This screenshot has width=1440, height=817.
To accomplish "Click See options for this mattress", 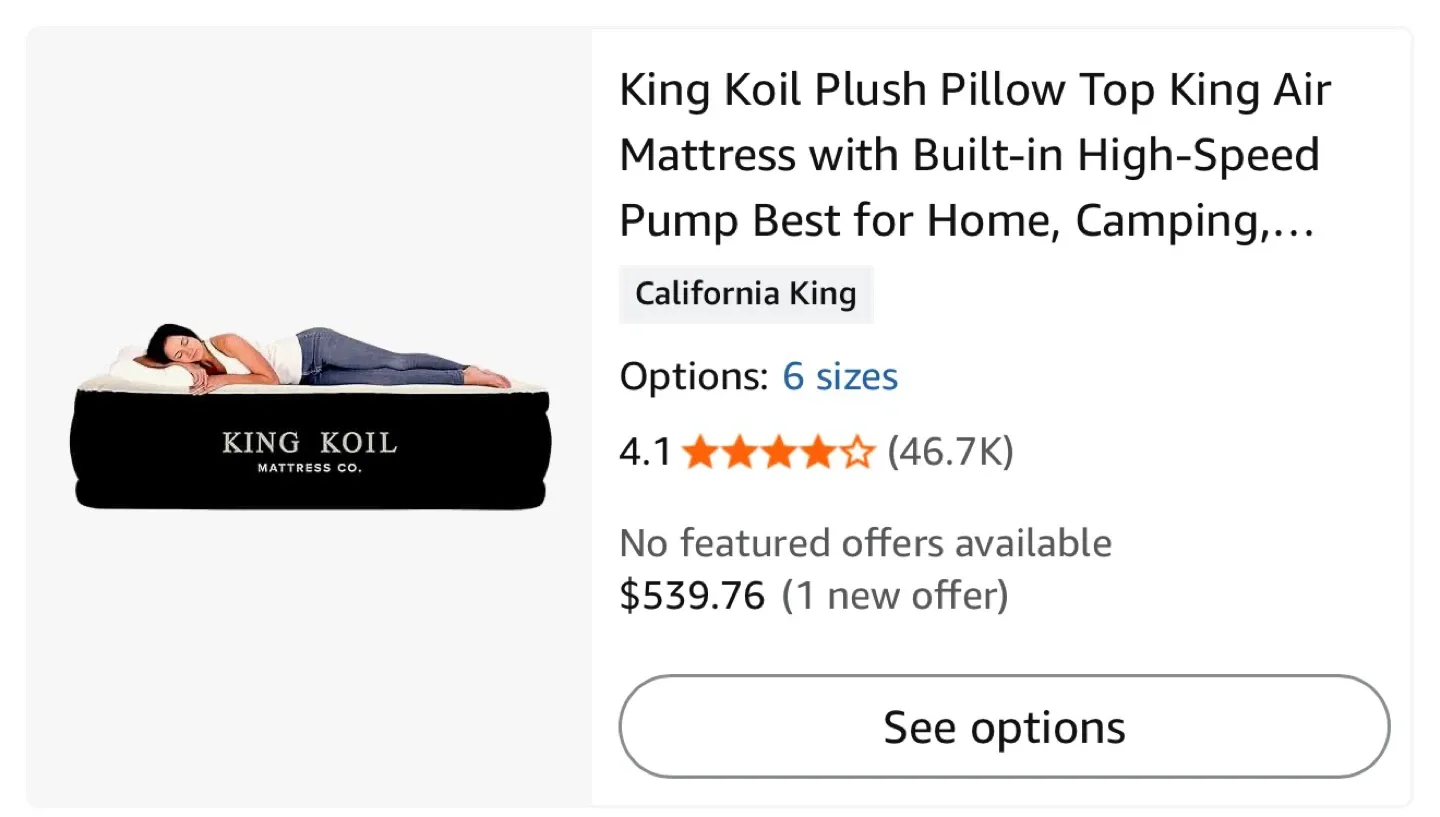I will tap(1003, 726).
